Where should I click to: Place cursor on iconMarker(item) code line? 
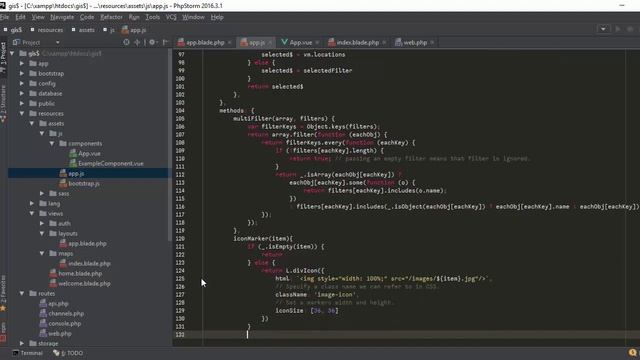(262, 238)
